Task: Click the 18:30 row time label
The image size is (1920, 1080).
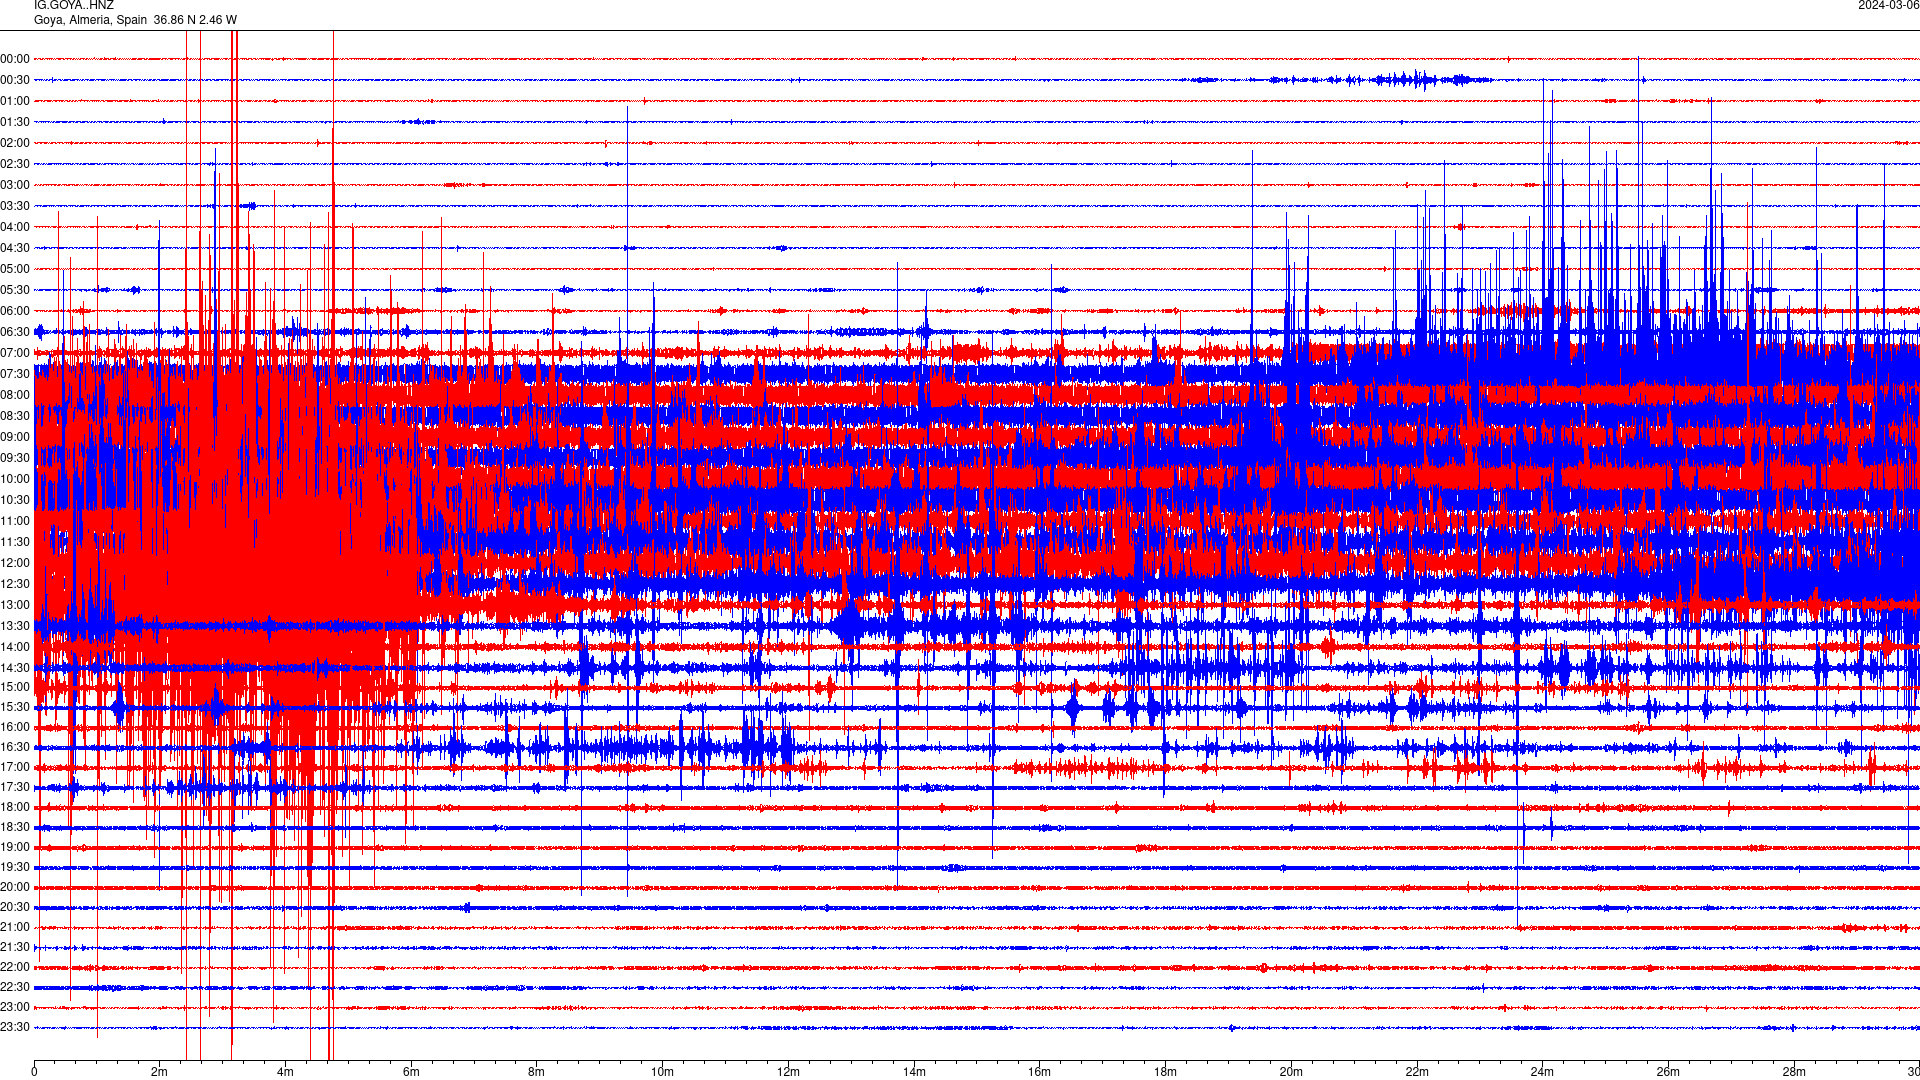Action: (x=15, y=827)
